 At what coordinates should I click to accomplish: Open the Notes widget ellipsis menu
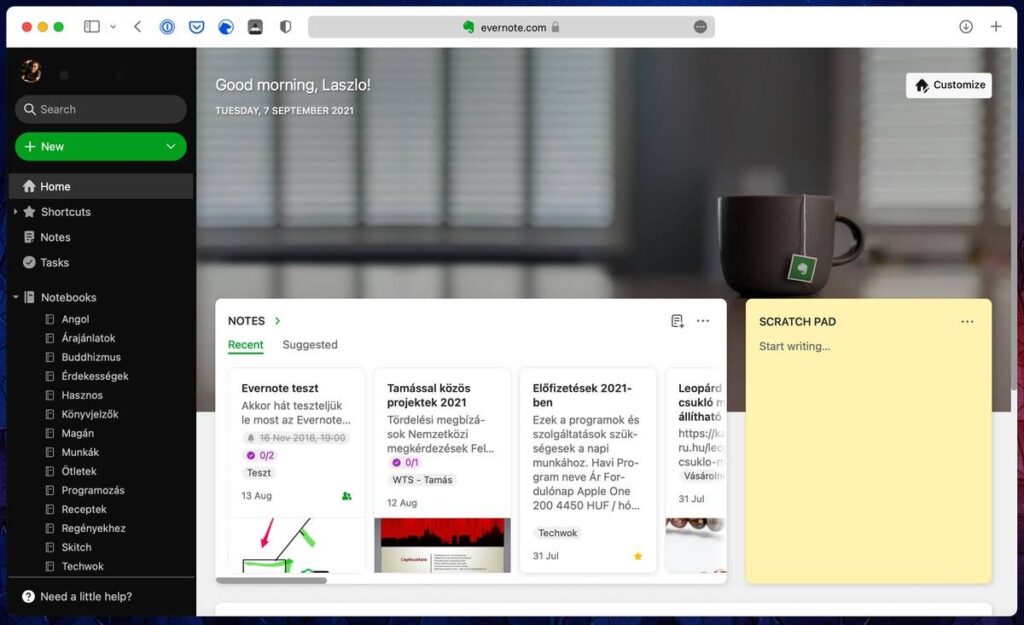703,321
